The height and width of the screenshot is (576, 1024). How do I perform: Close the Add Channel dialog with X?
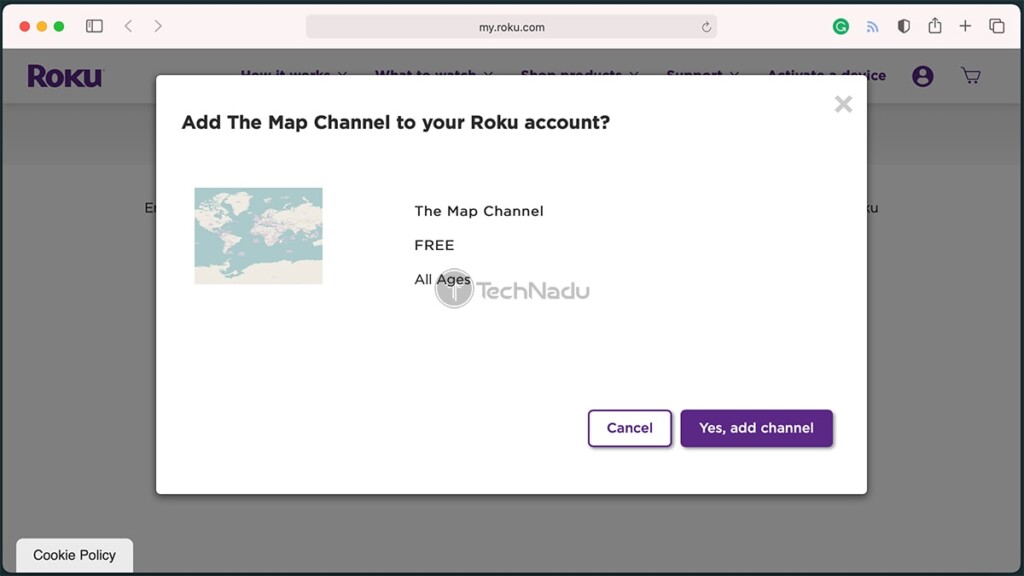pyautogui.click(x=843, y=104)
